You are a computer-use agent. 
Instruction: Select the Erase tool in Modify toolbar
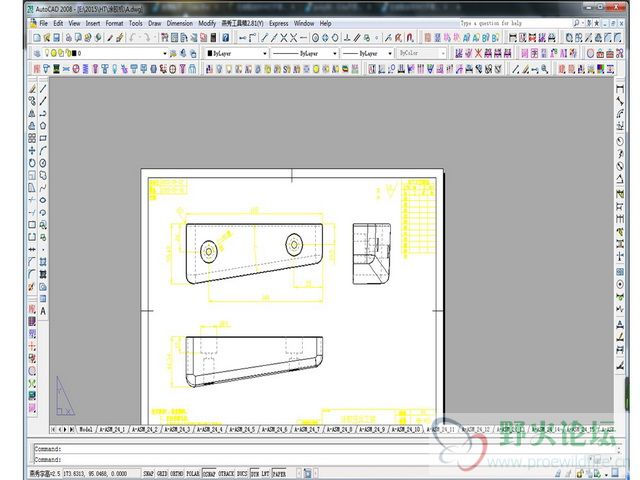point(32,89)
